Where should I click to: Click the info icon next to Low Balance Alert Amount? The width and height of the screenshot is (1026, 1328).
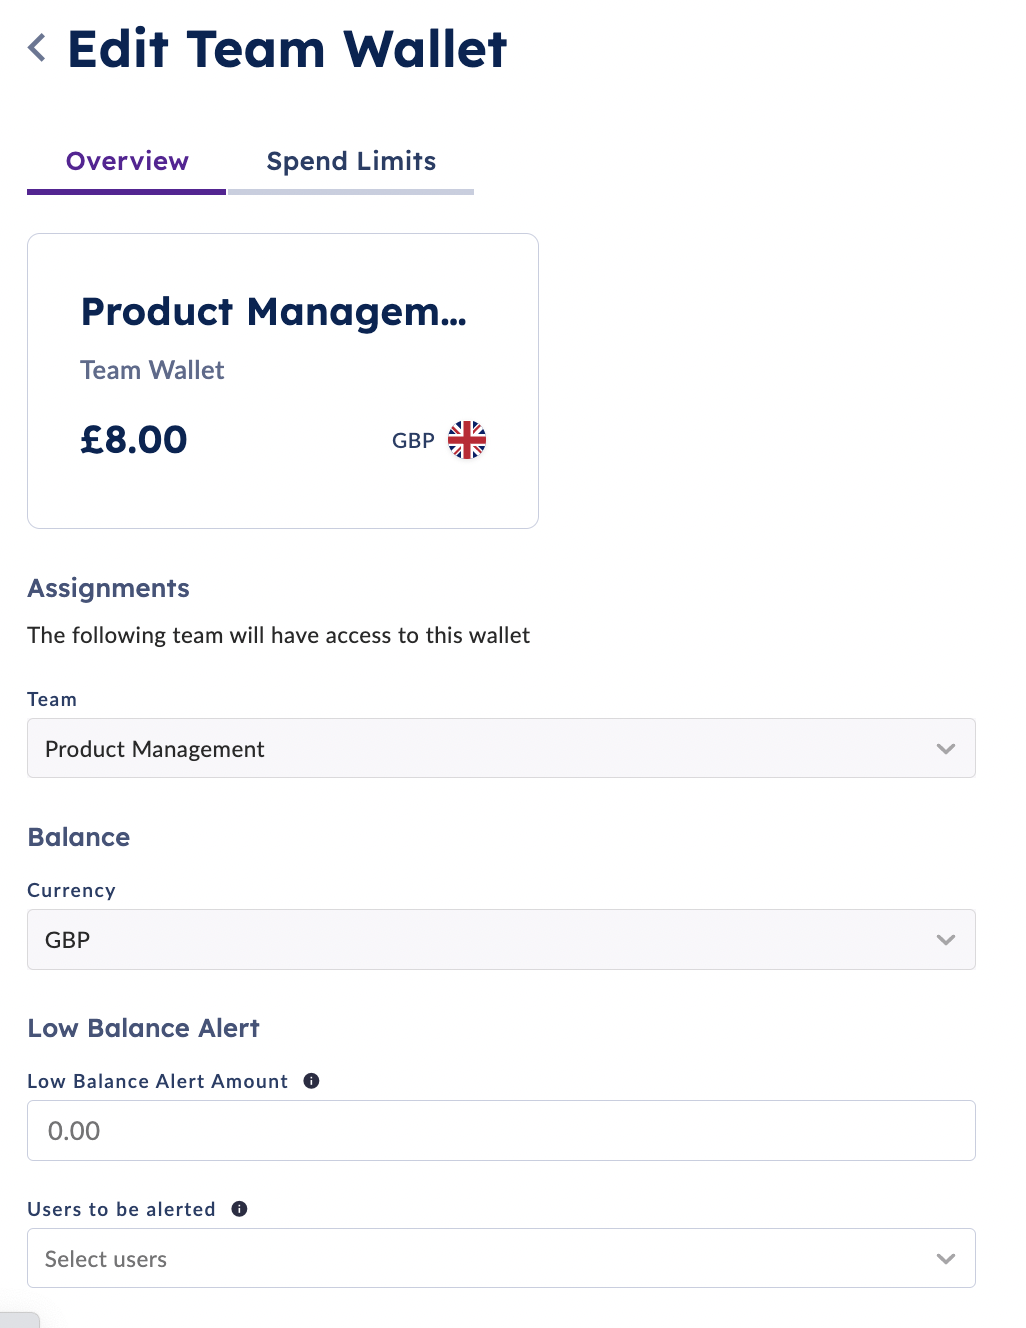click(x=311, y=1080)
